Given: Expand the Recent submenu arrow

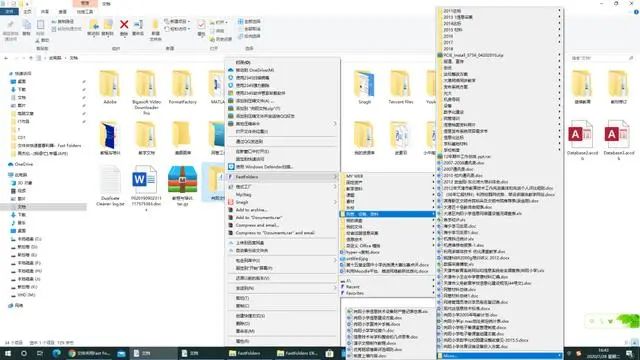Looking at the screenshot, I should click(433, 287).
